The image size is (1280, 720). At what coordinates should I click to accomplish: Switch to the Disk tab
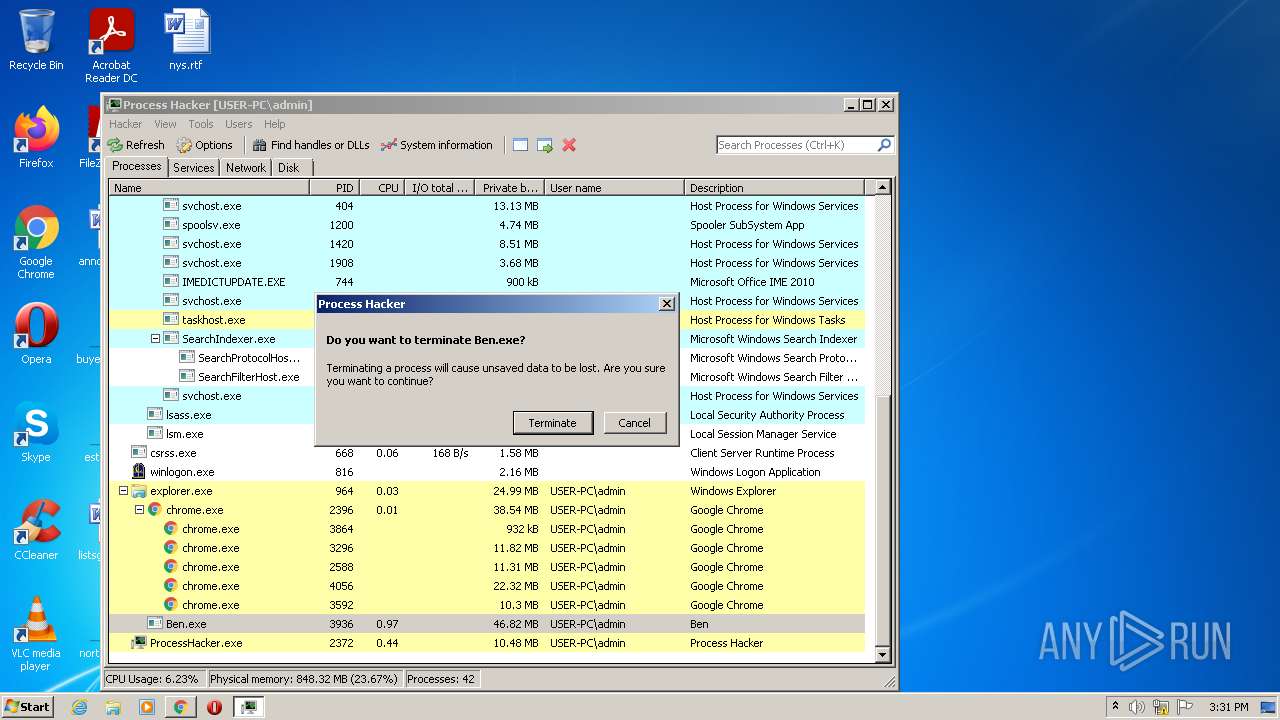click(289, 168)
